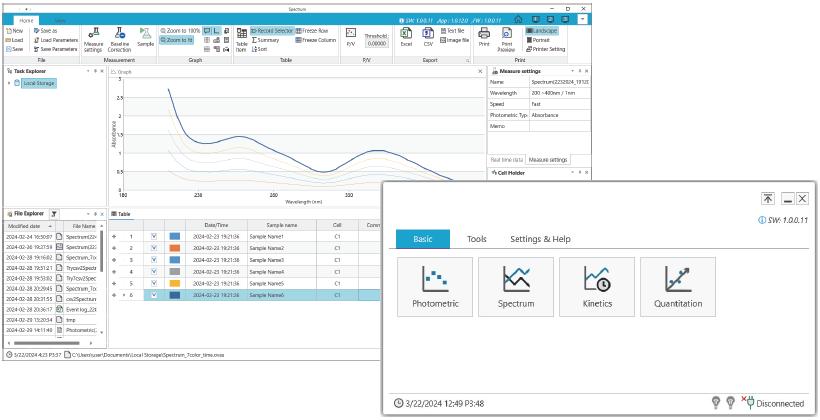Open the Export group dialog launcher
This screenshot has width=820, height=420.
[x=467, y=61]
